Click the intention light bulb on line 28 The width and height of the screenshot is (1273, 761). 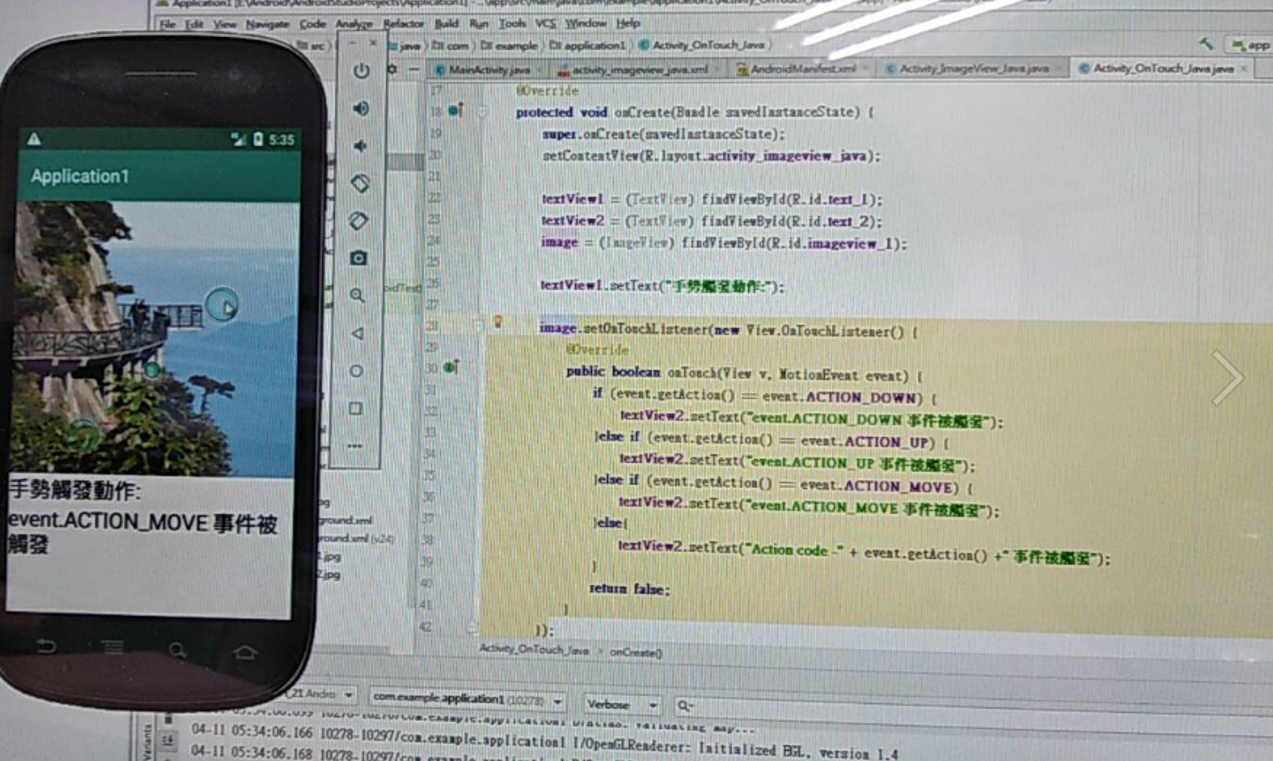(x=497, y=323)
